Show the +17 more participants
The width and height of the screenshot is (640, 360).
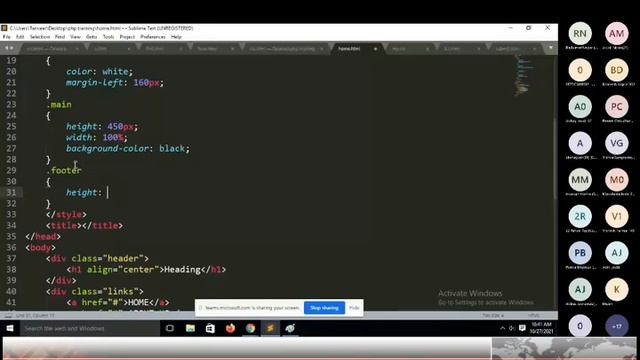[617, 326]
